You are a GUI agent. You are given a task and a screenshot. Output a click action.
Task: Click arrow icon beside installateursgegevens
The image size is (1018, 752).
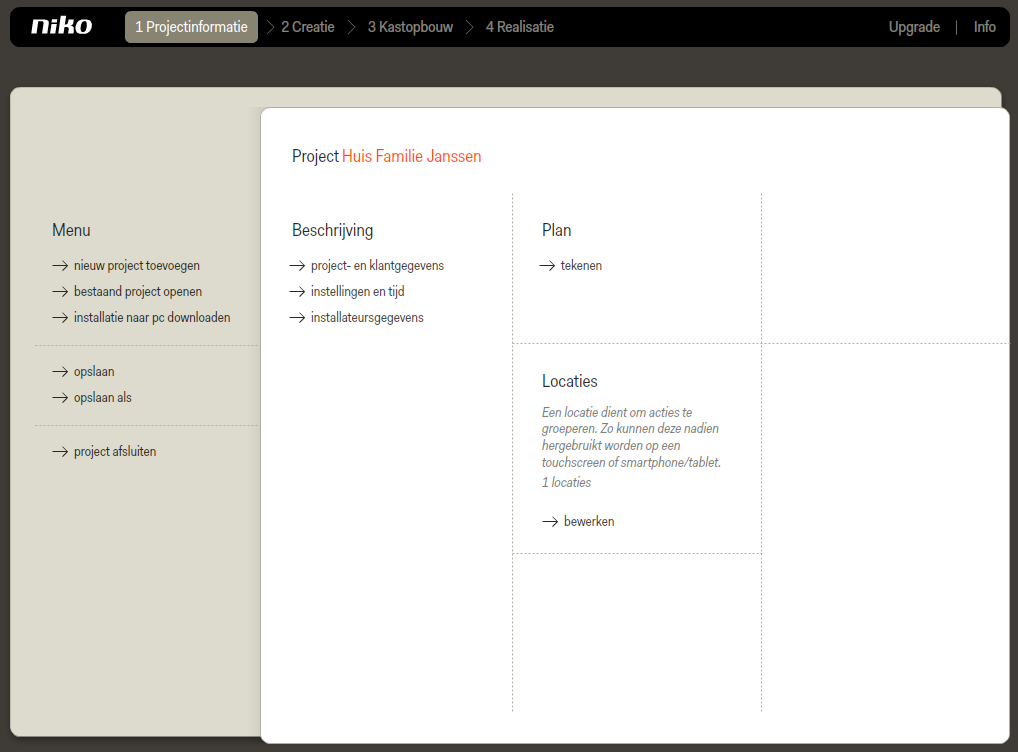click(297, 318)
